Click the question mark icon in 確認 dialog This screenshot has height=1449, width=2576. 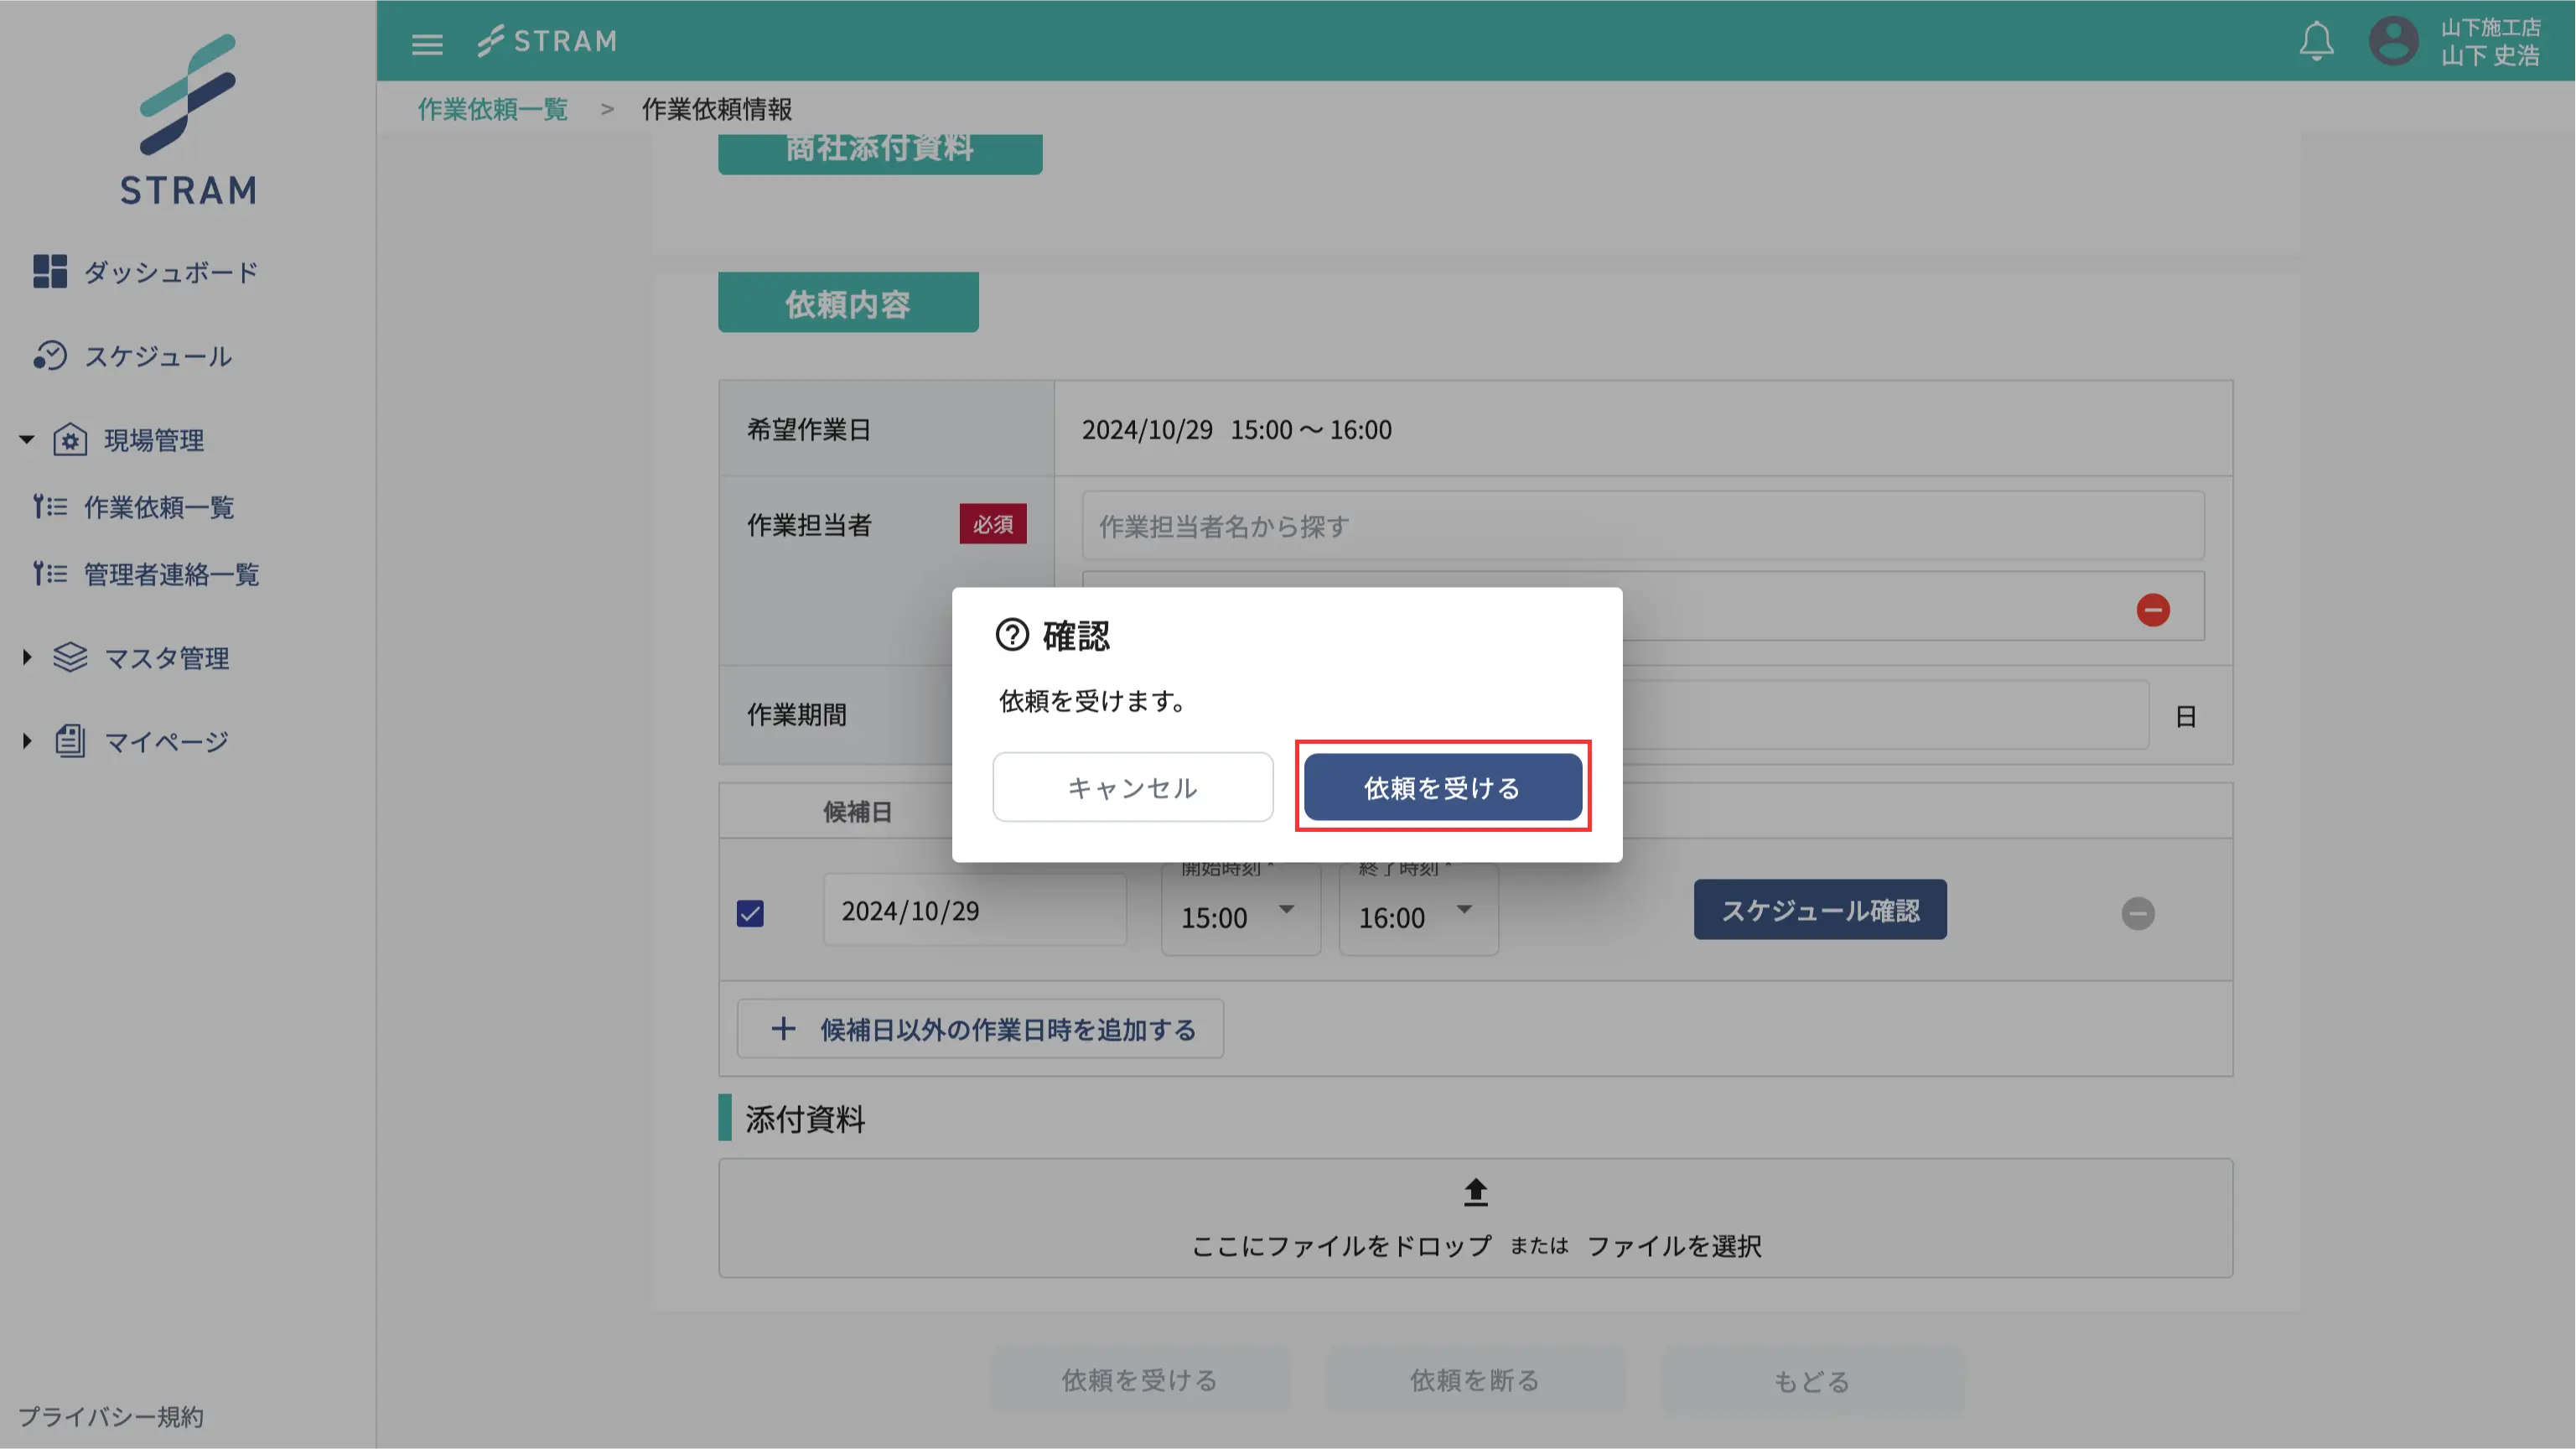tap(1011, 634)
